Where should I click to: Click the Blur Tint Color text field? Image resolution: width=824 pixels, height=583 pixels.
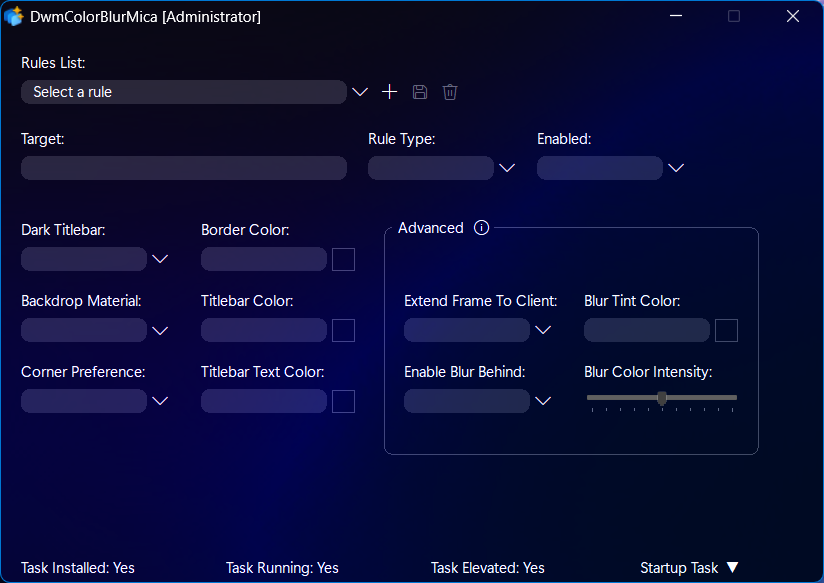point(647,330)
